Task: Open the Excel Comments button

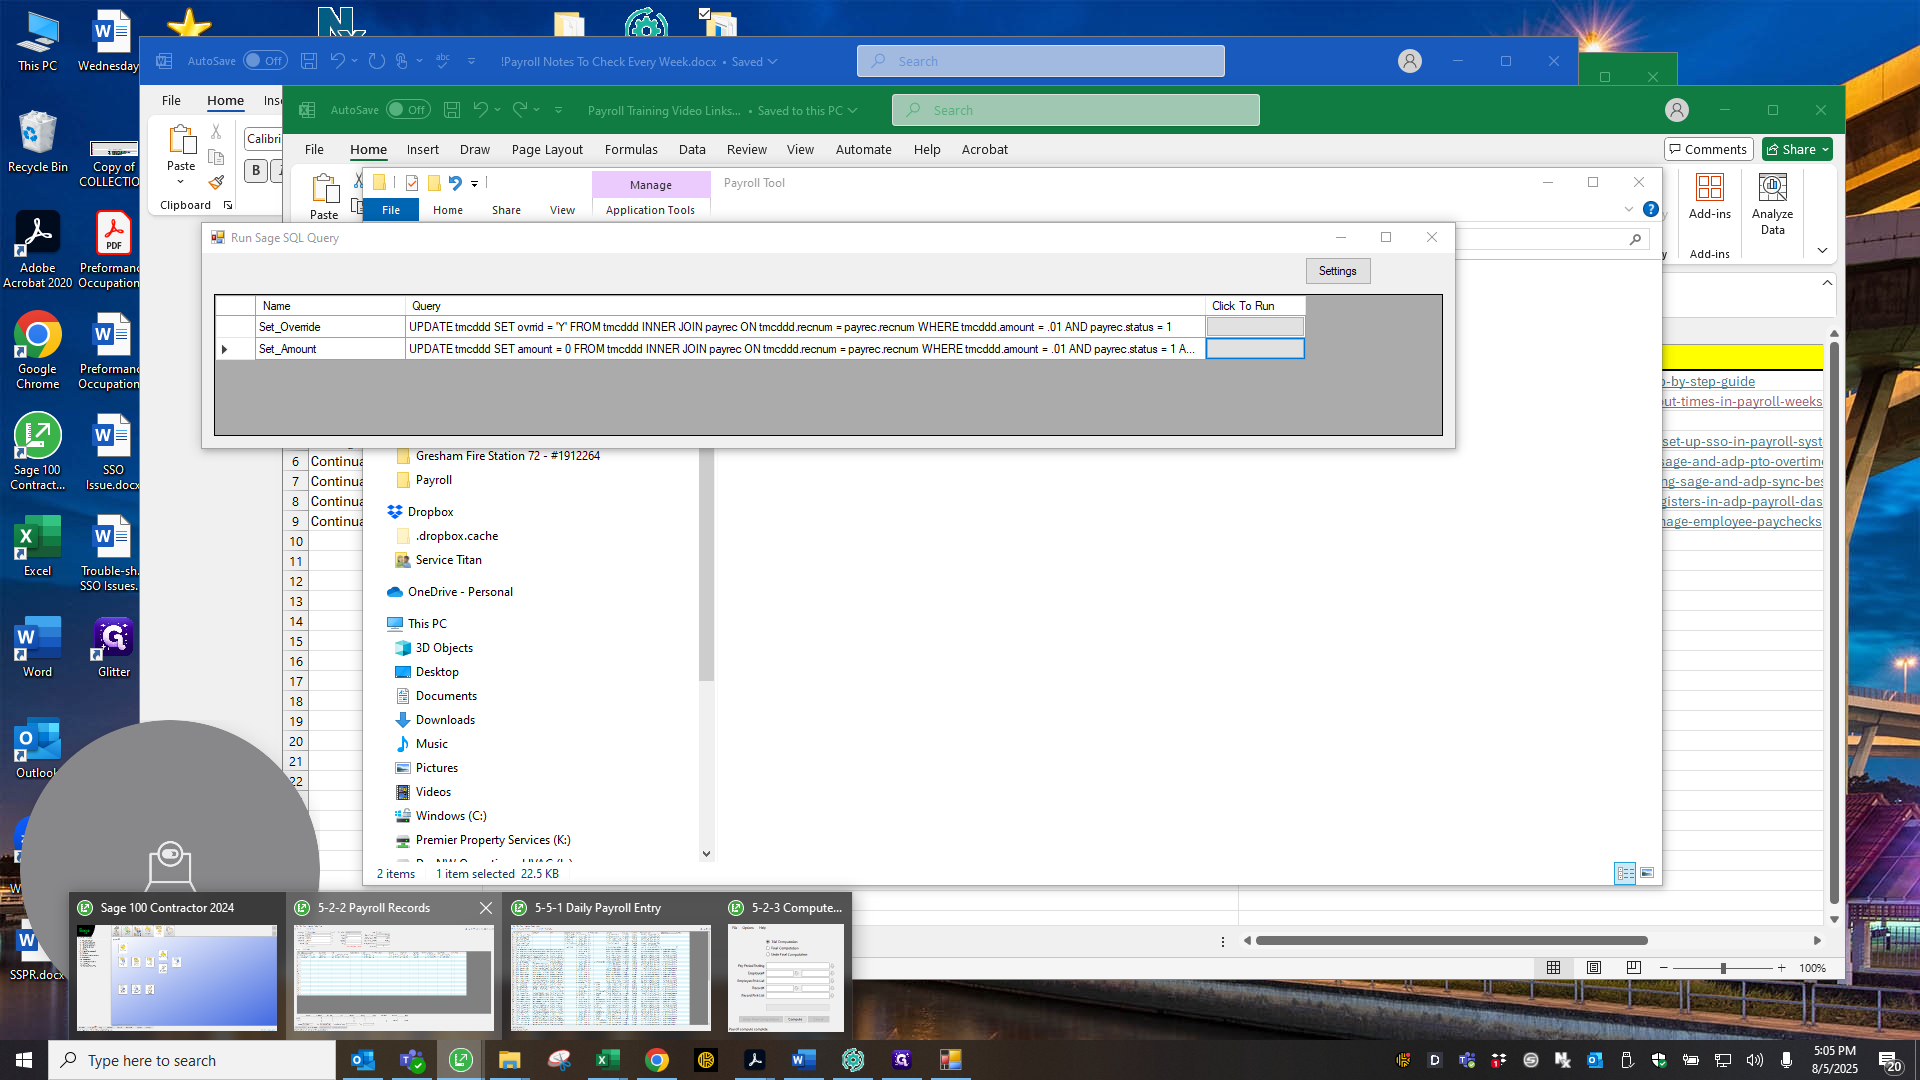Action: pyautogui.click(x=1708, y=150)
